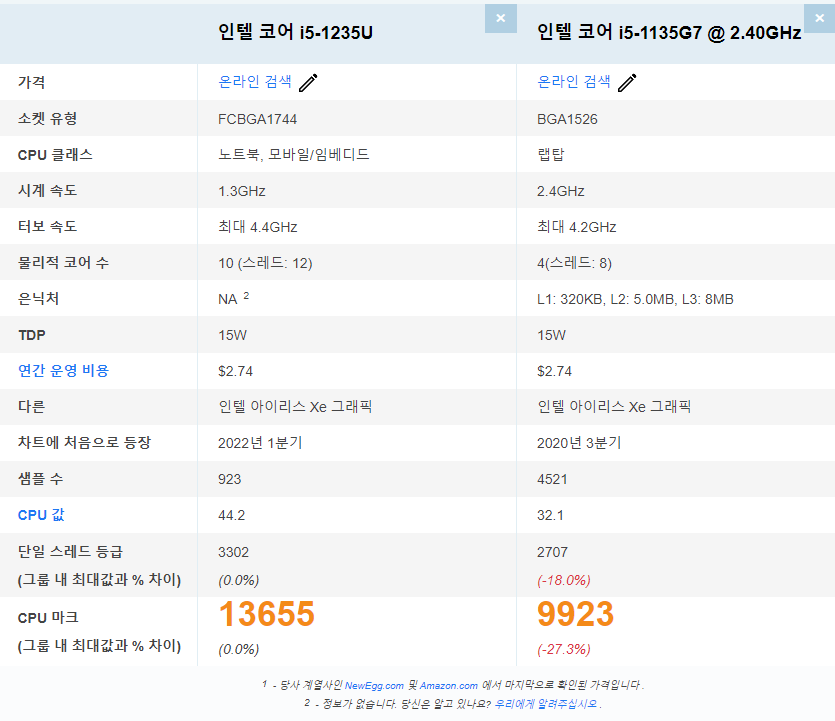Click the 소켓 유형 row label
The height and width of the screenshot is (721, 835).
[47, 118]
